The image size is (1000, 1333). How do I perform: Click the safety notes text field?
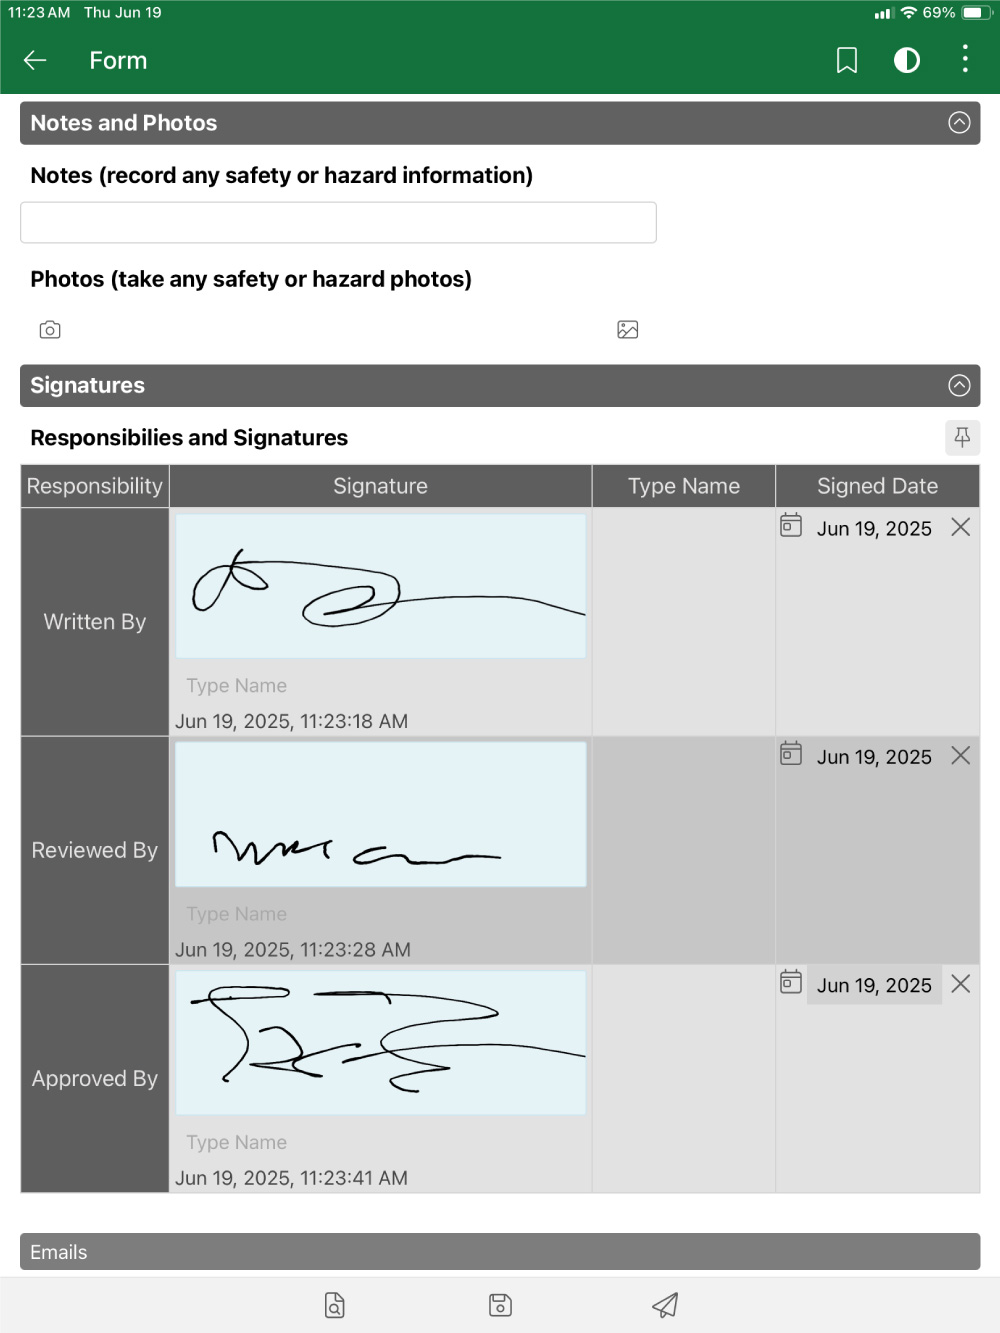click(x=338, y=223)
